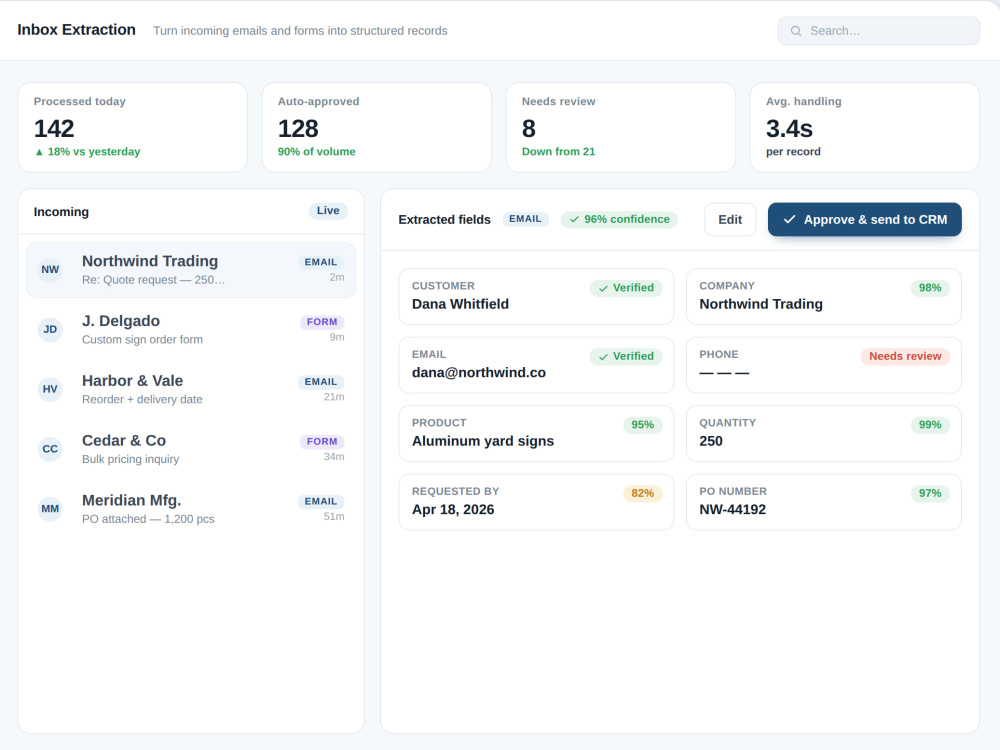
Task: Click the NW avatar for Northwind Trading
Action: pyautogui.click(x=50, y=270)
